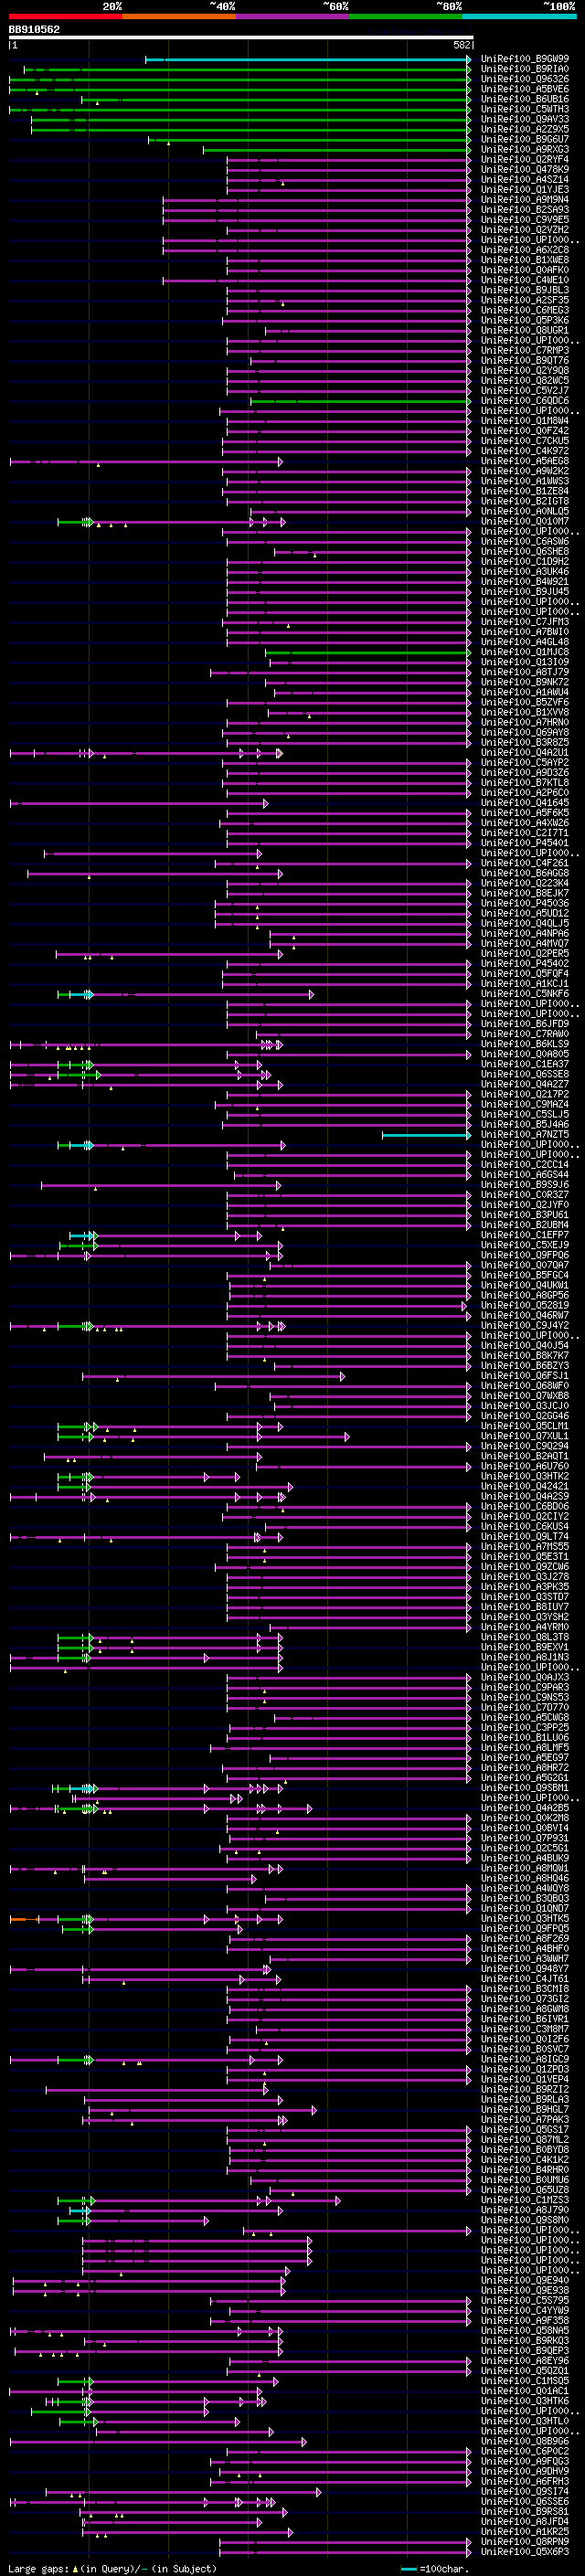
Task: Select hit label UniRef100_C4WE10
Action: click(525, 279)
